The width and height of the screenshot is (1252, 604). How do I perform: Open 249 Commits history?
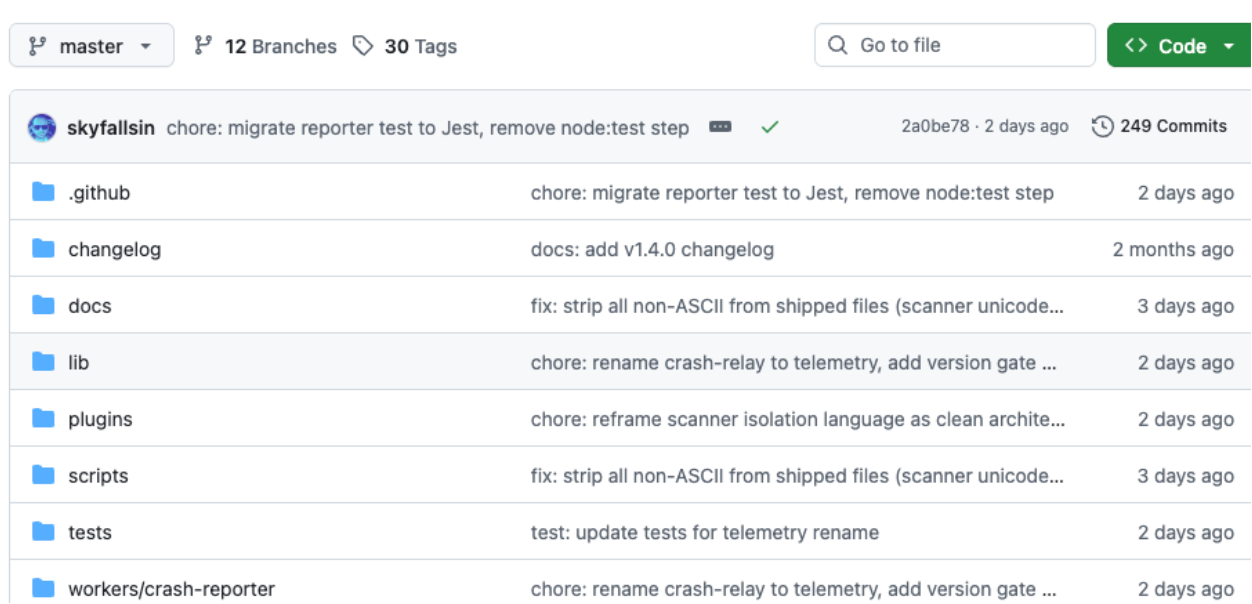[x=1160, y=127]
